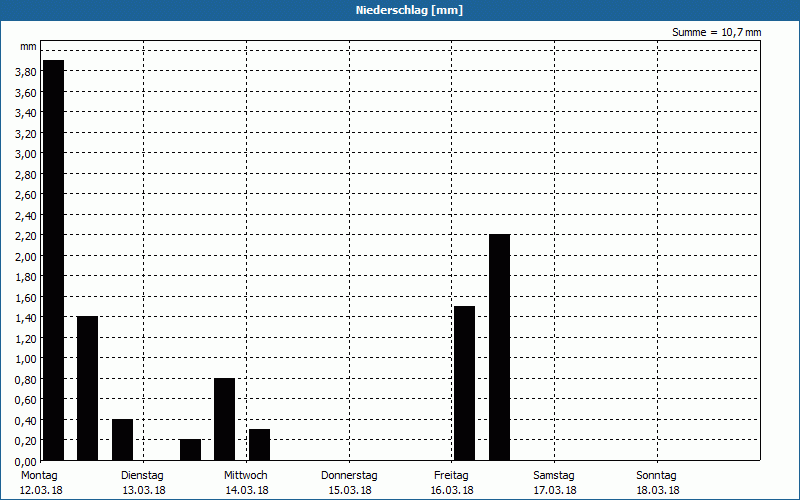Click the y-axis value '2,80'
Viewport: 800px width, 500px height.
pos(26,175)
